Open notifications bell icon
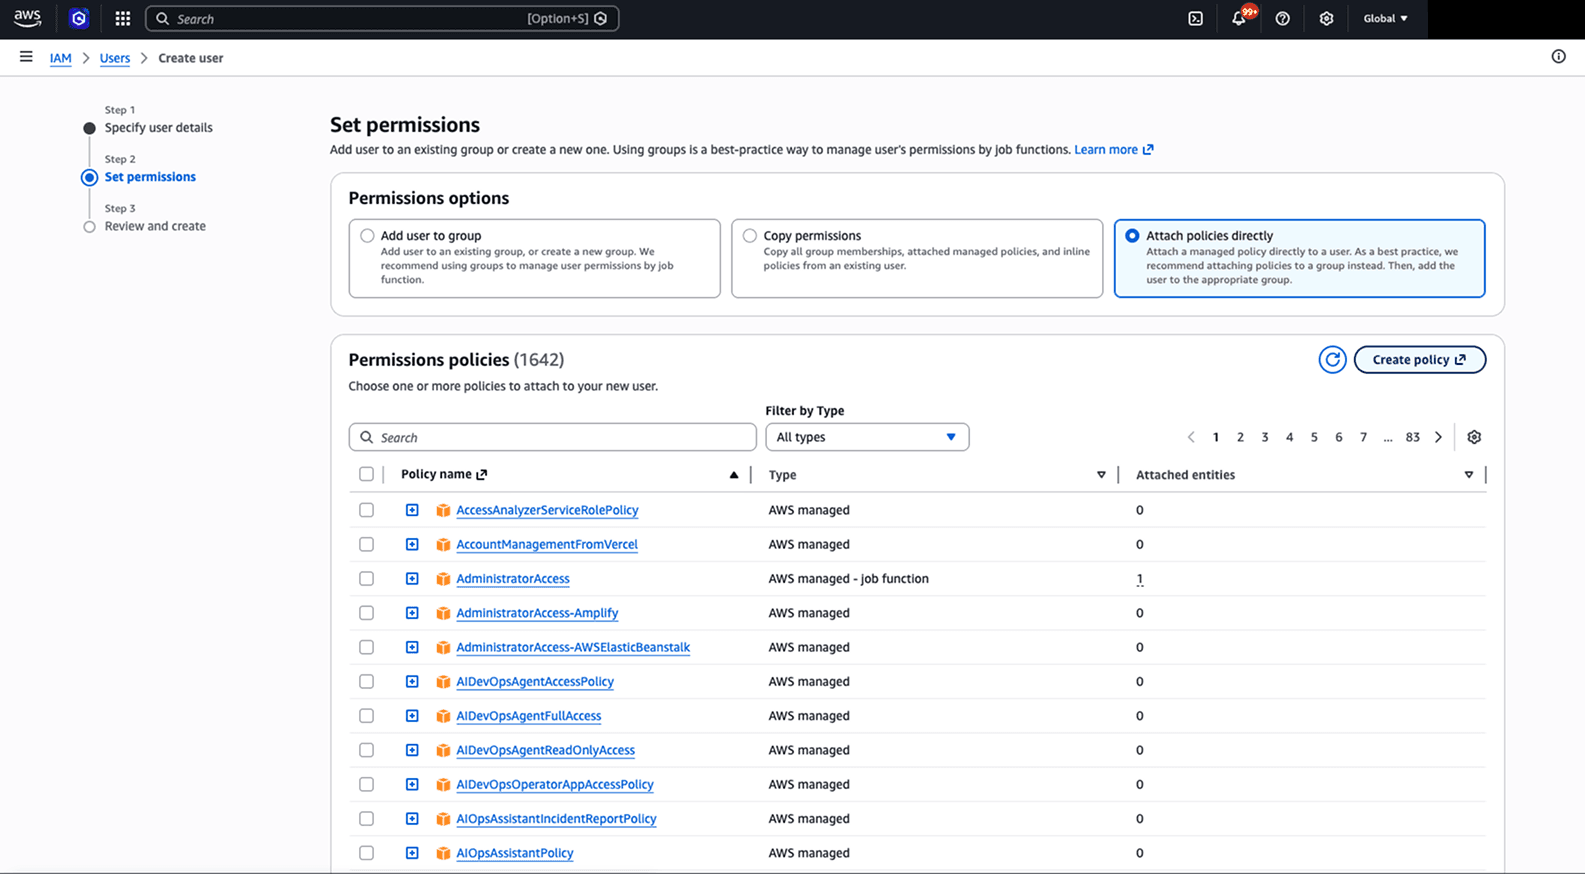The width and height of the screenshot is (1585, 874). (x=1239, y=18)
